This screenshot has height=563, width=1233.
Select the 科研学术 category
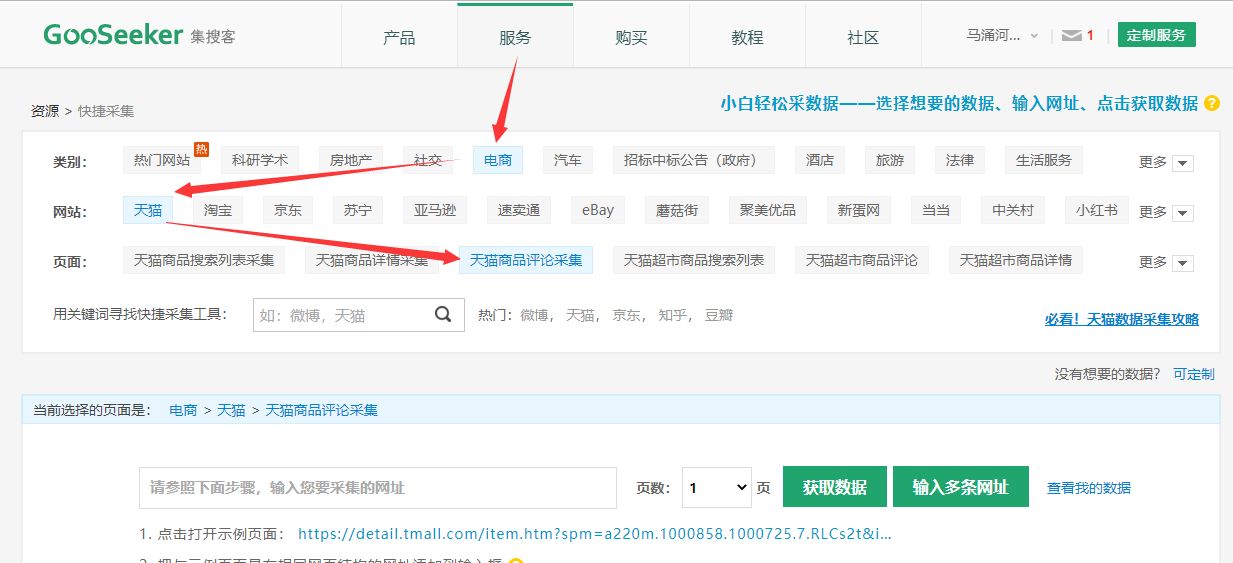tap(260, 160)
